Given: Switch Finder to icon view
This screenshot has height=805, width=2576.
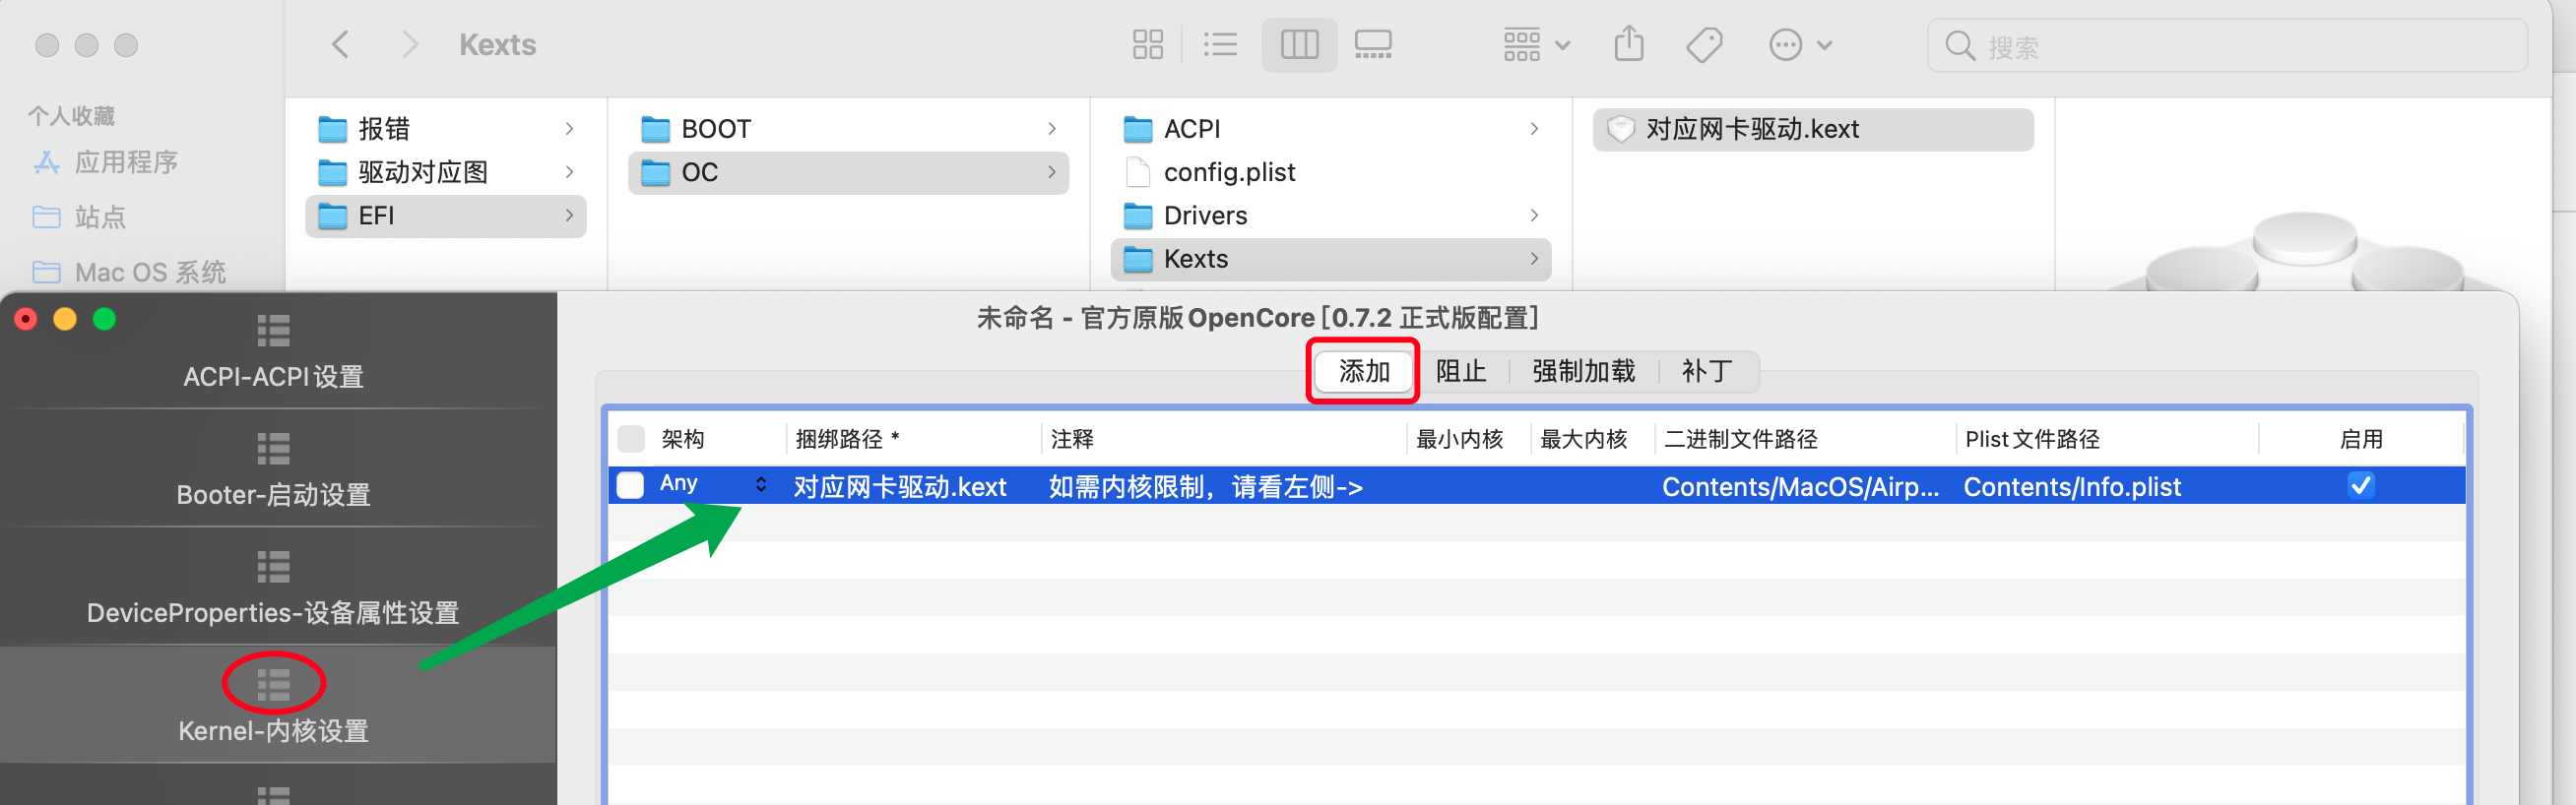Looking at the screenshot, I should tap(1147, 45).
